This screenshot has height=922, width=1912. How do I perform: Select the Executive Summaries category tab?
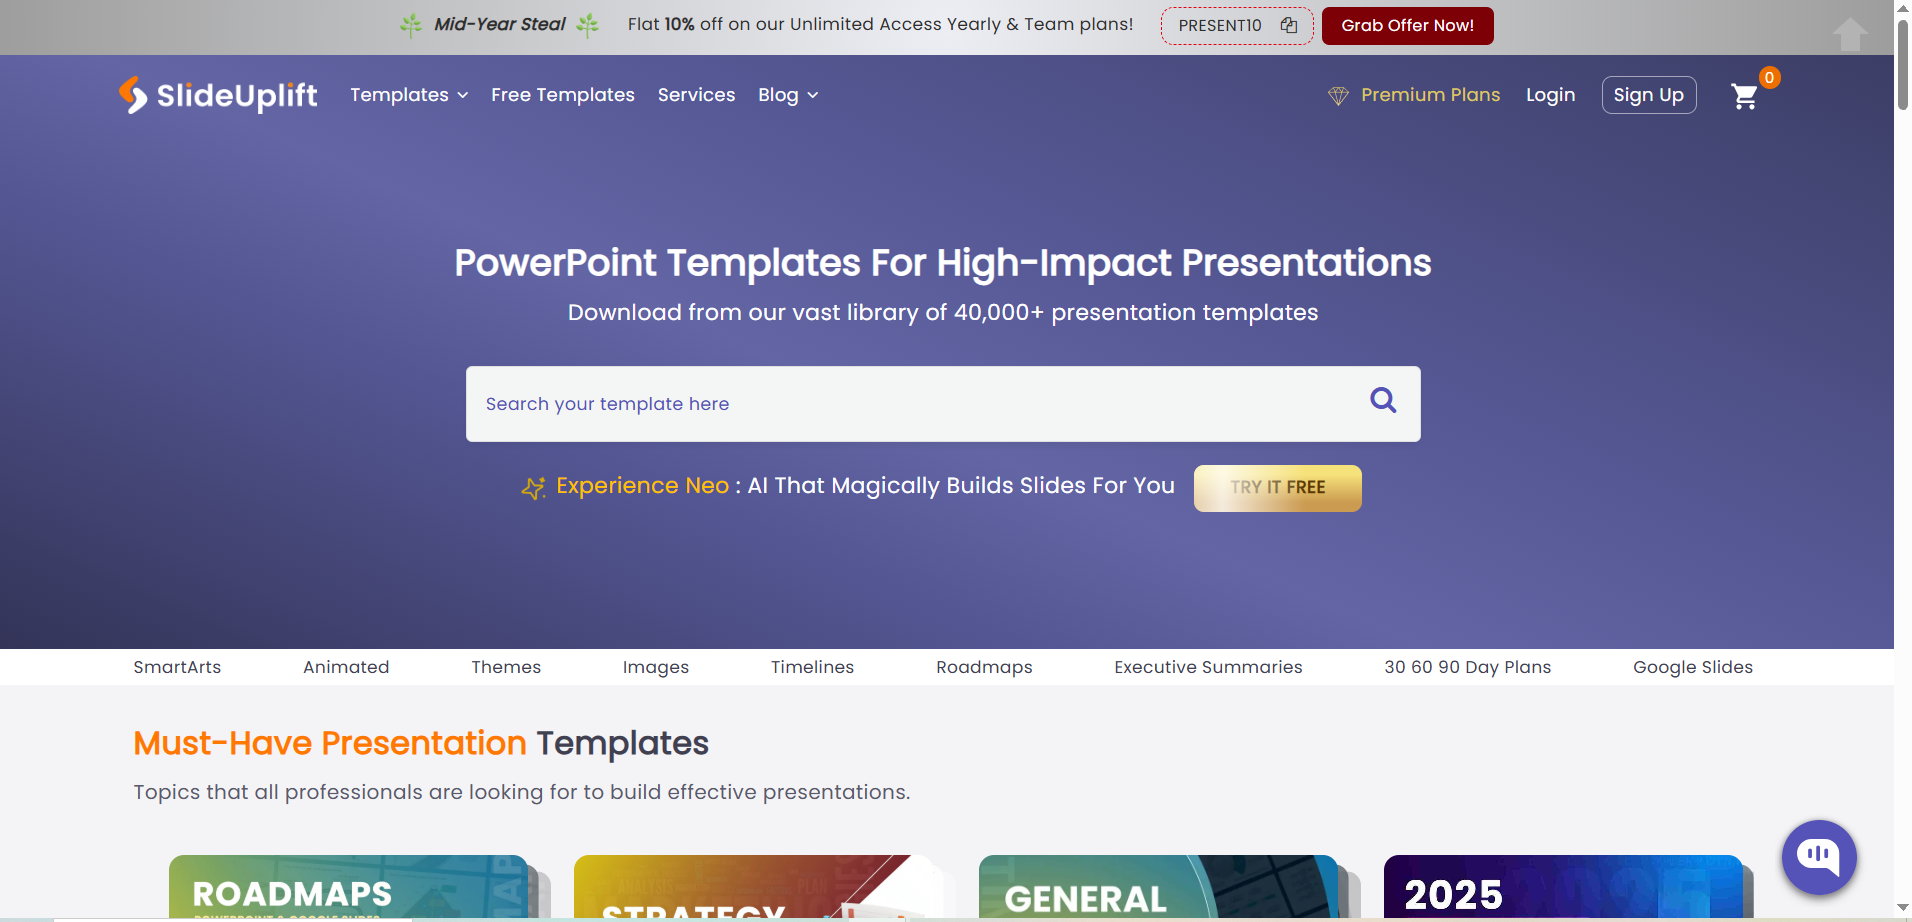[1208, 667]
